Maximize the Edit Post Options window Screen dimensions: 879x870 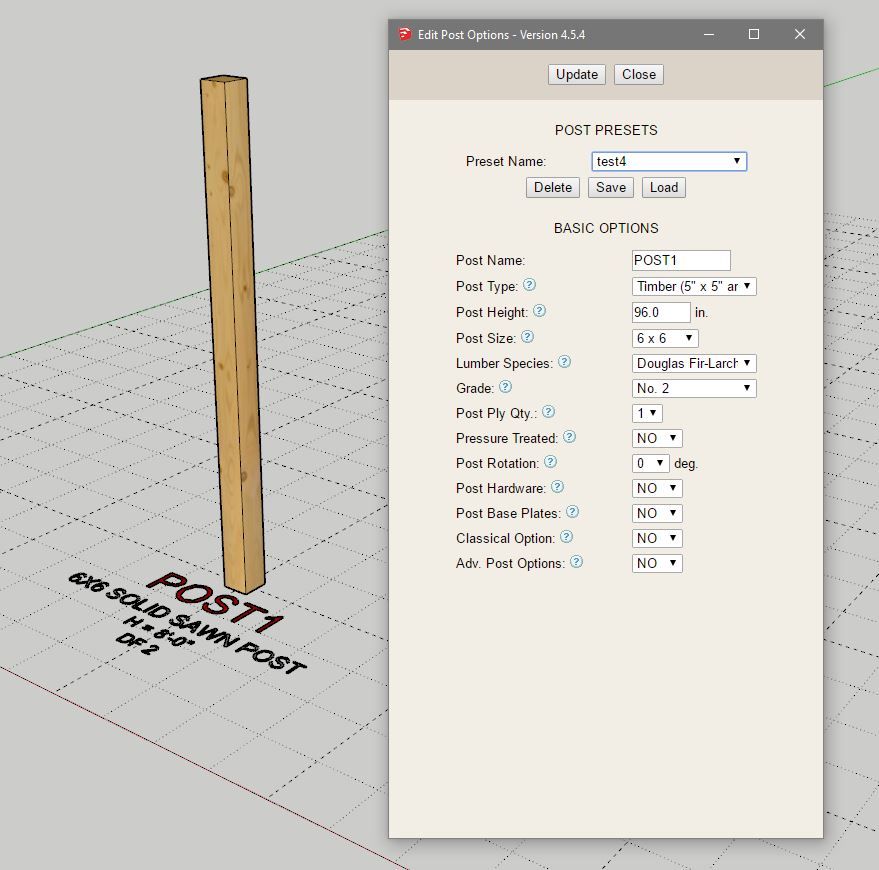[x=754, y=34]
